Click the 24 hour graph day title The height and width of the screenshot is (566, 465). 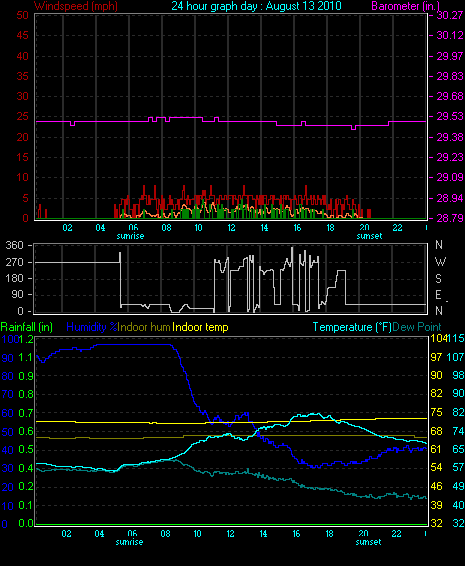(256, 6)
